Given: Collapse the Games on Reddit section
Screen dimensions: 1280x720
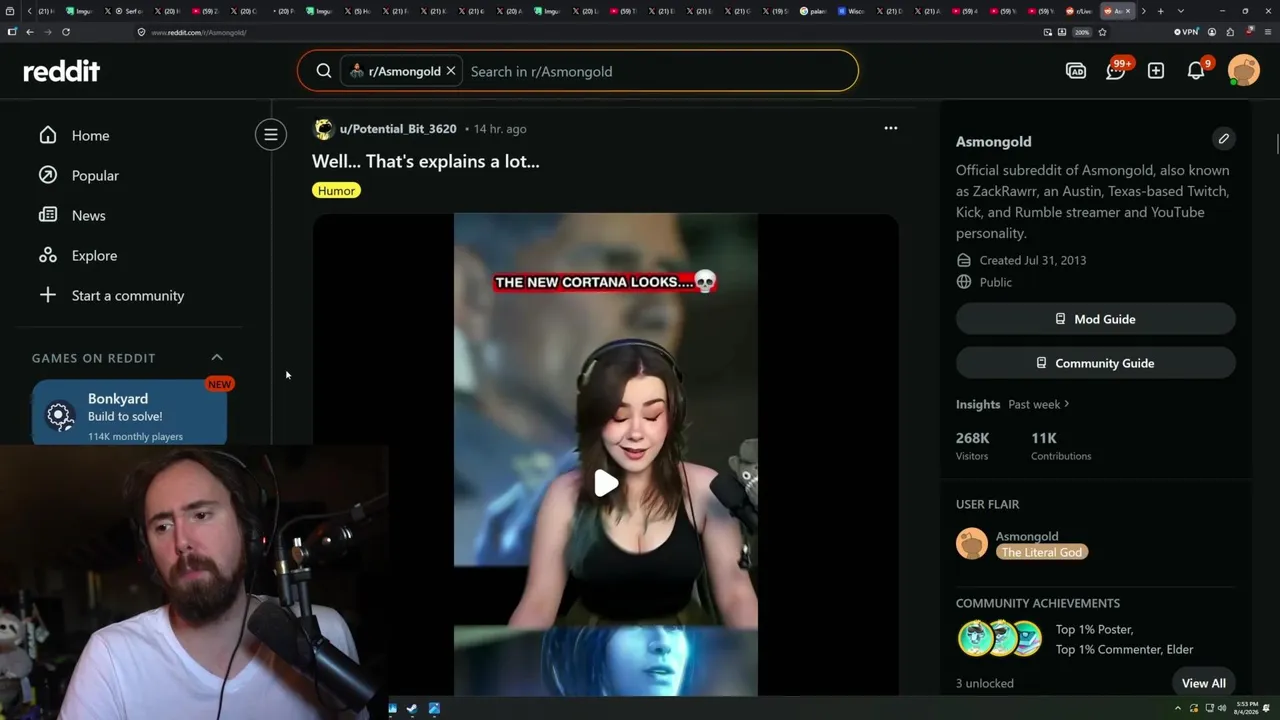Looking at the screenshot, I should point(217,357).
